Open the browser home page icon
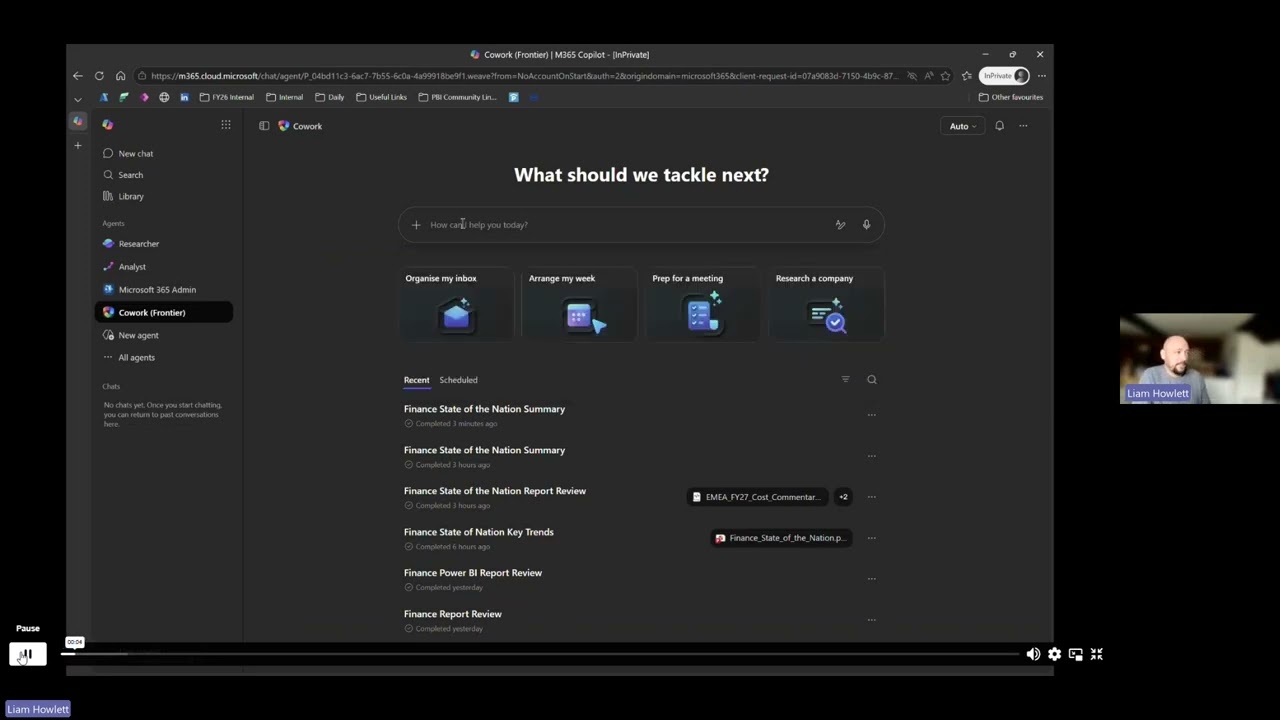 click(x=120, y=76)
